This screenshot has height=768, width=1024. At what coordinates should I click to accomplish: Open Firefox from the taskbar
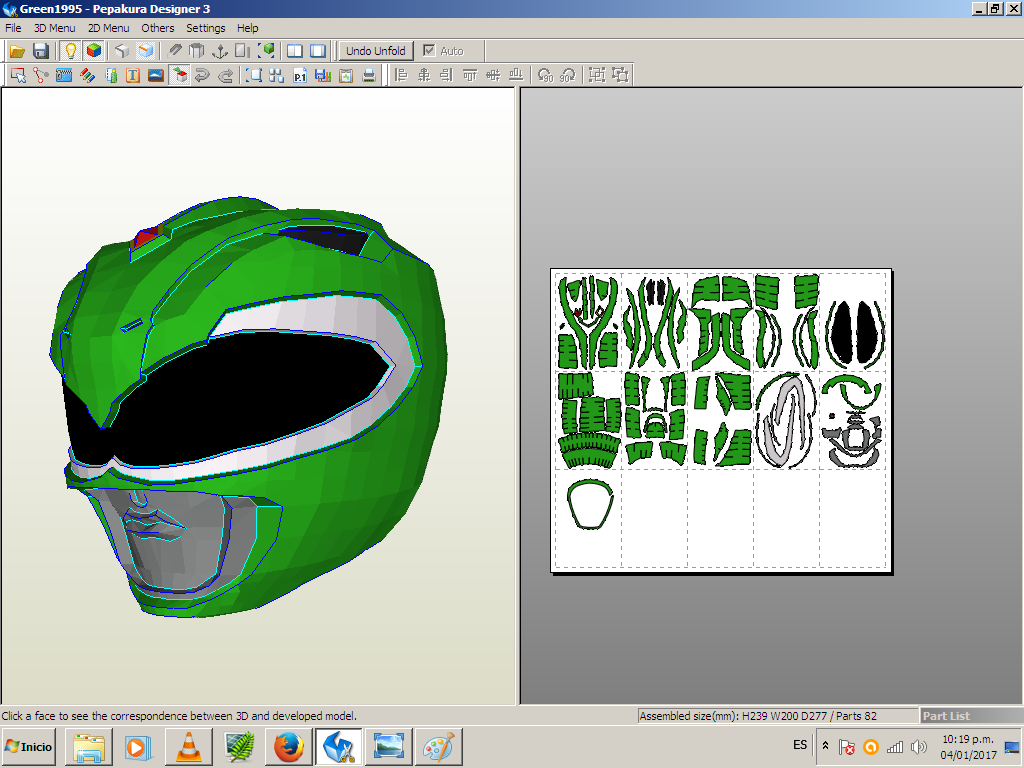(x=289, y=747)
